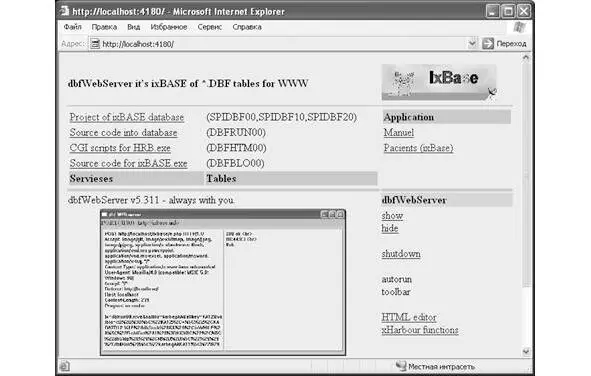The width and height of the screenshot is (591, 376).
Task: Click the show dbfWebServer link
Action: 392,216
